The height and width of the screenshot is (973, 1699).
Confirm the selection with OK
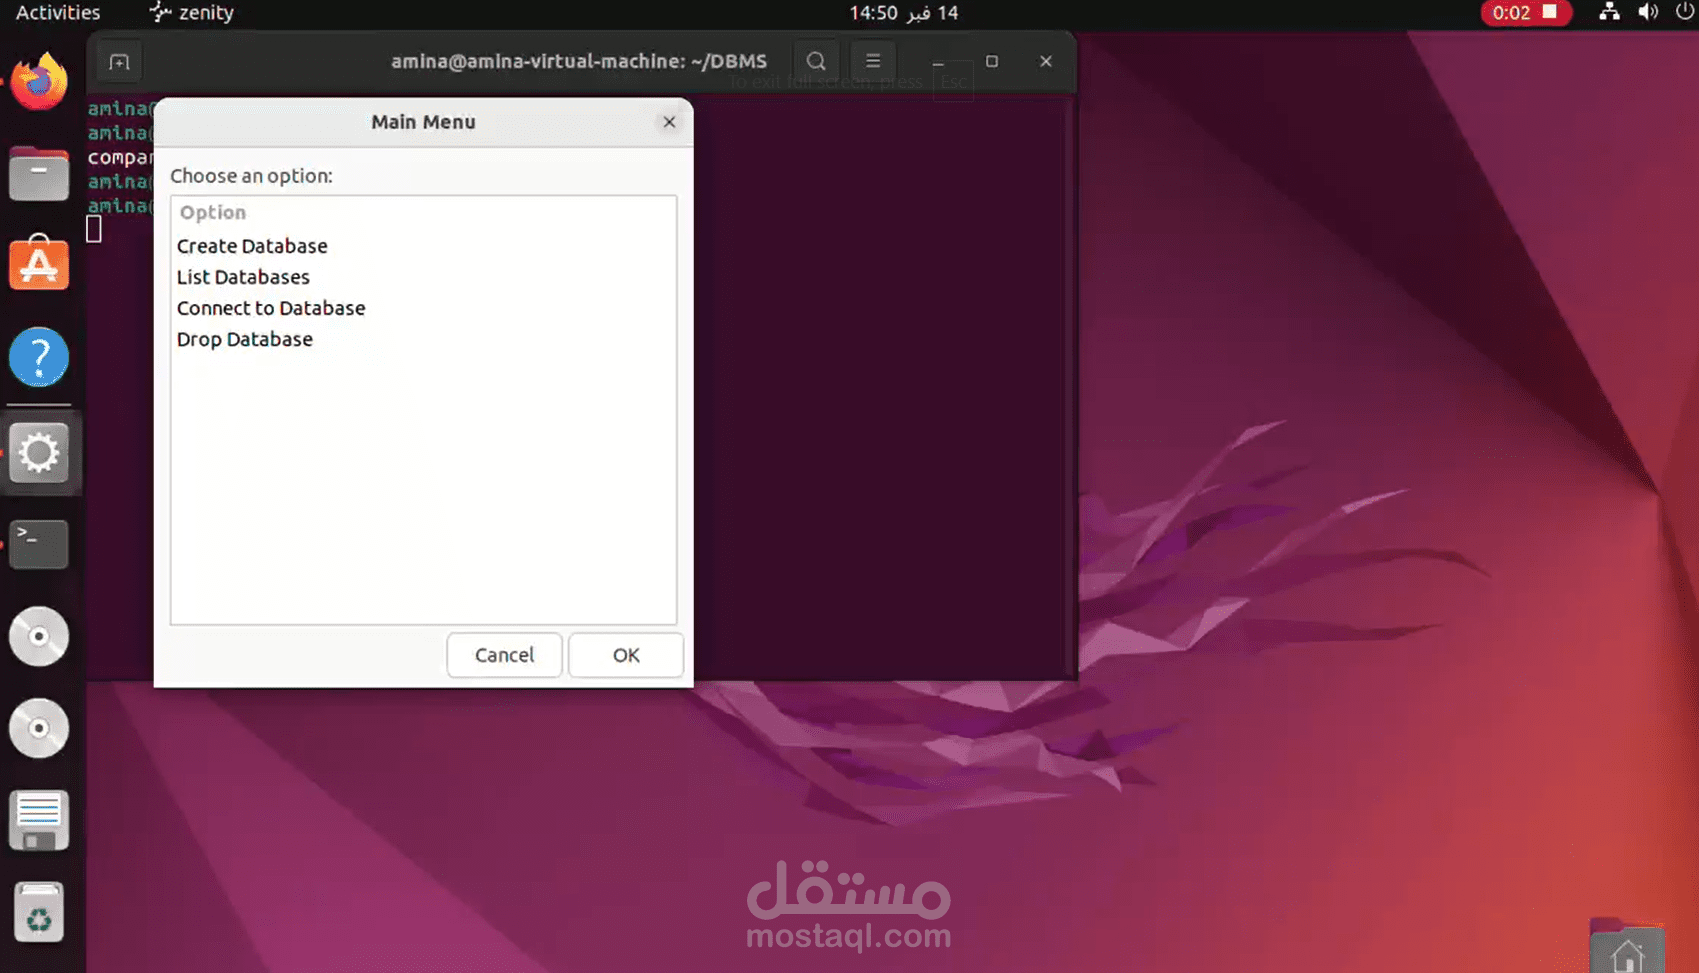[626, 655]
